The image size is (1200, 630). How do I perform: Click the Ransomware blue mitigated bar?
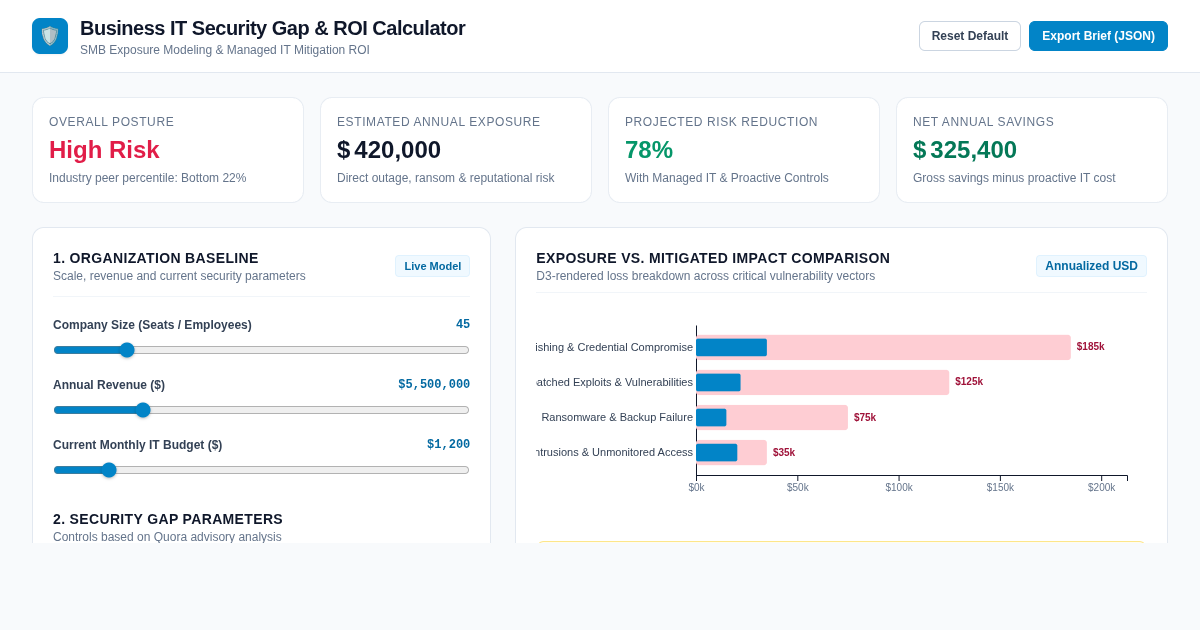click(x=711, y=417)
